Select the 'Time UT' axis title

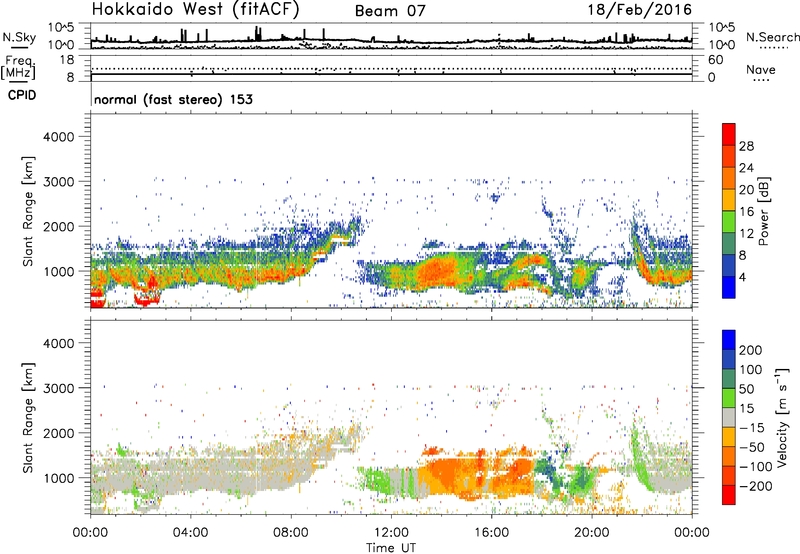point(391,548)
